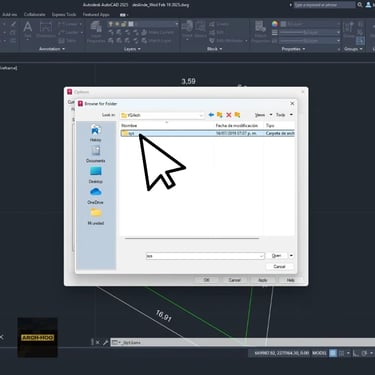Expand the arrow beside Open button

[x=291, y=256]
